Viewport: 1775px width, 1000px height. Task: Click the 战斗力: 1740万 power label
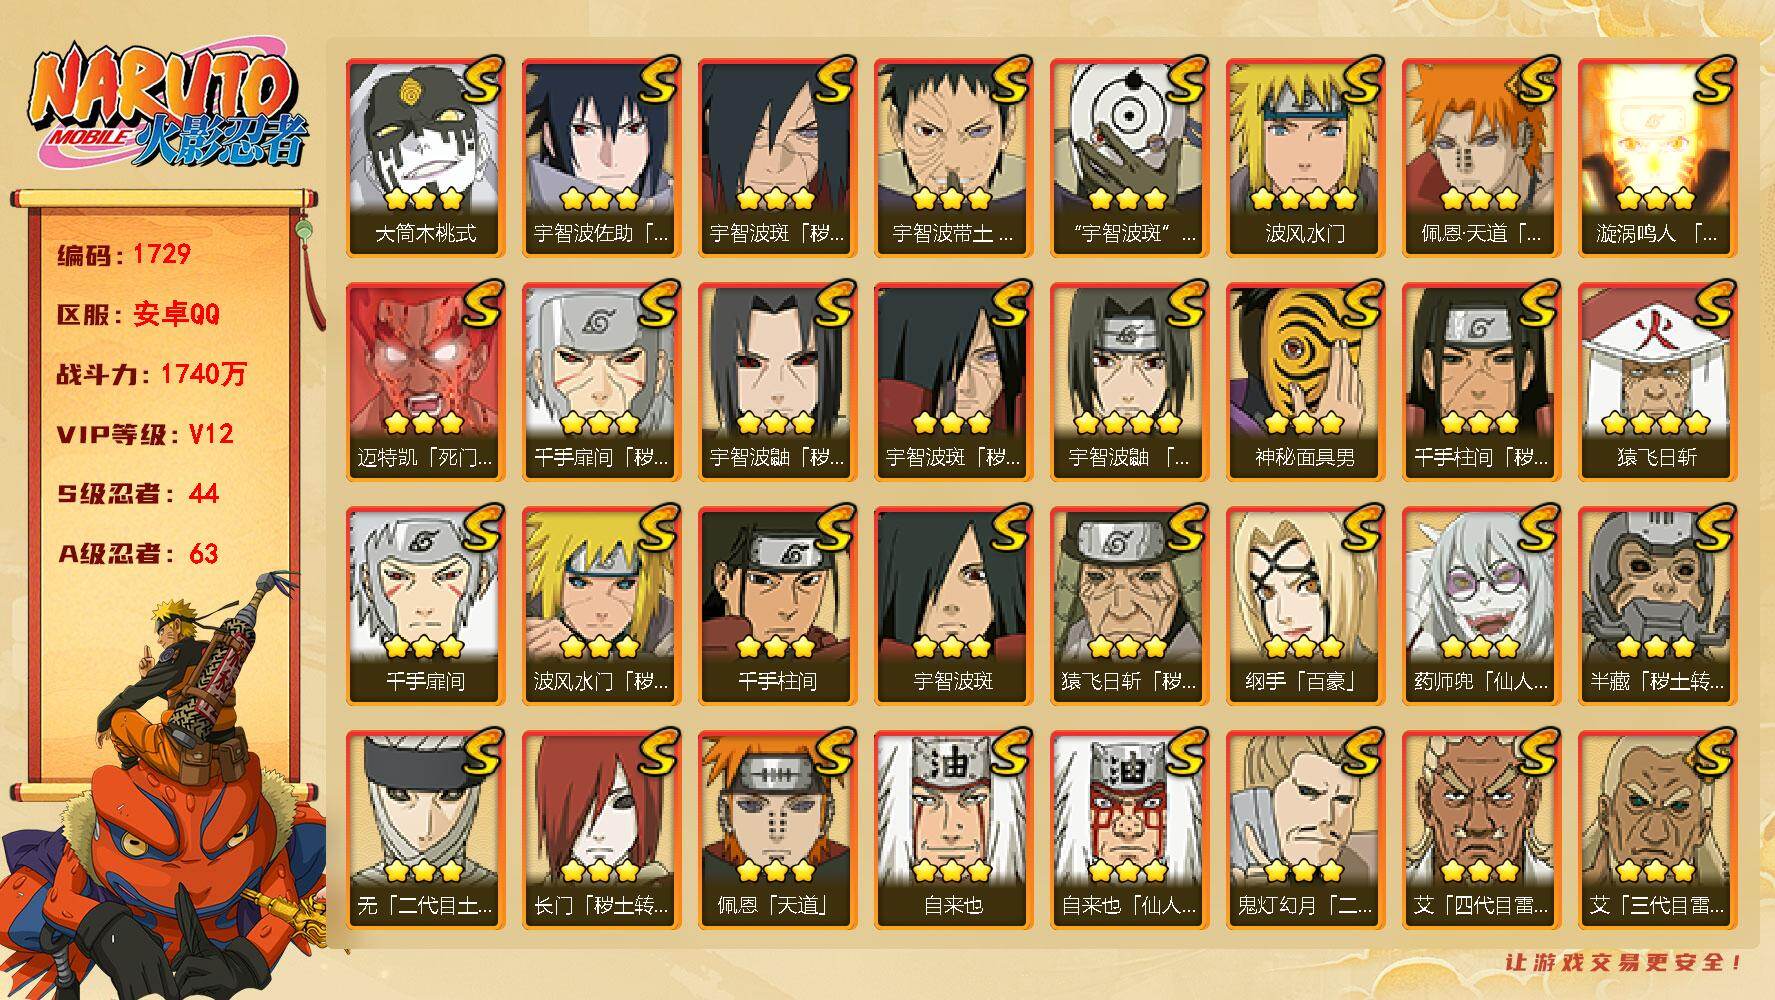151,374
